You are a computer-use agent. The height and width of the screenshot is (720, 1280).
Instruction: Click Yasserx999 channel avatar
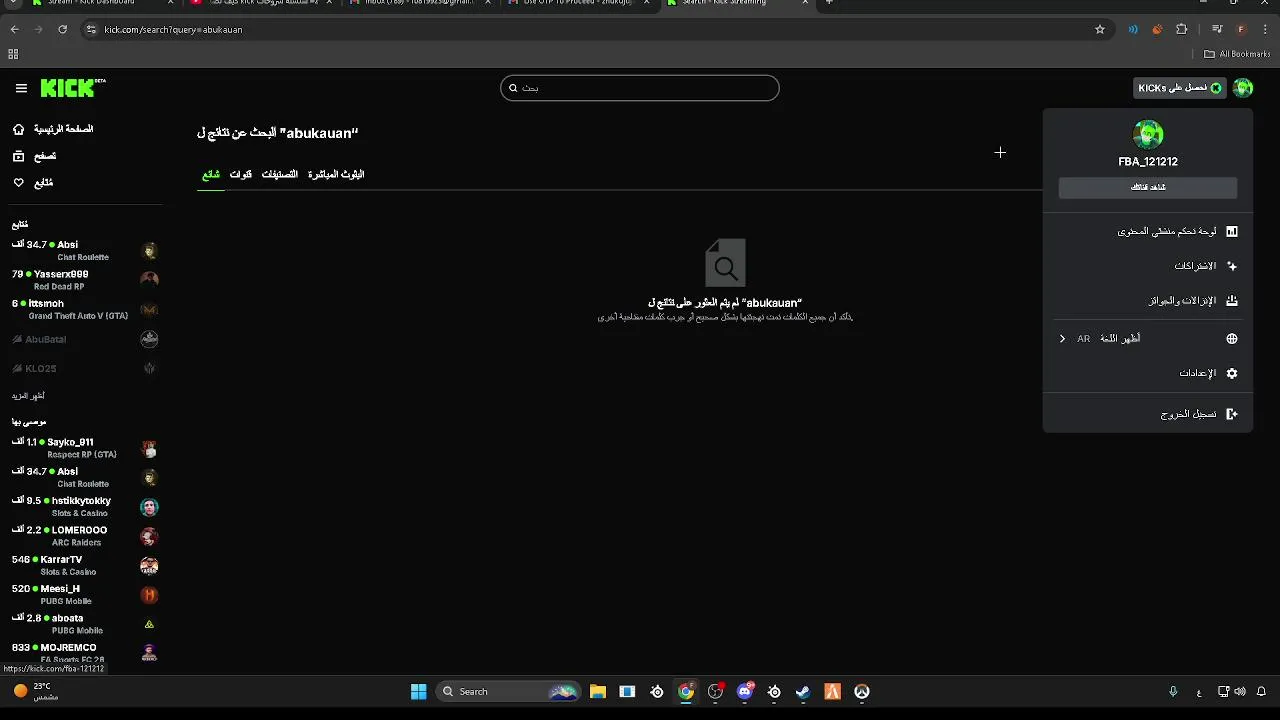pos(149,280)
